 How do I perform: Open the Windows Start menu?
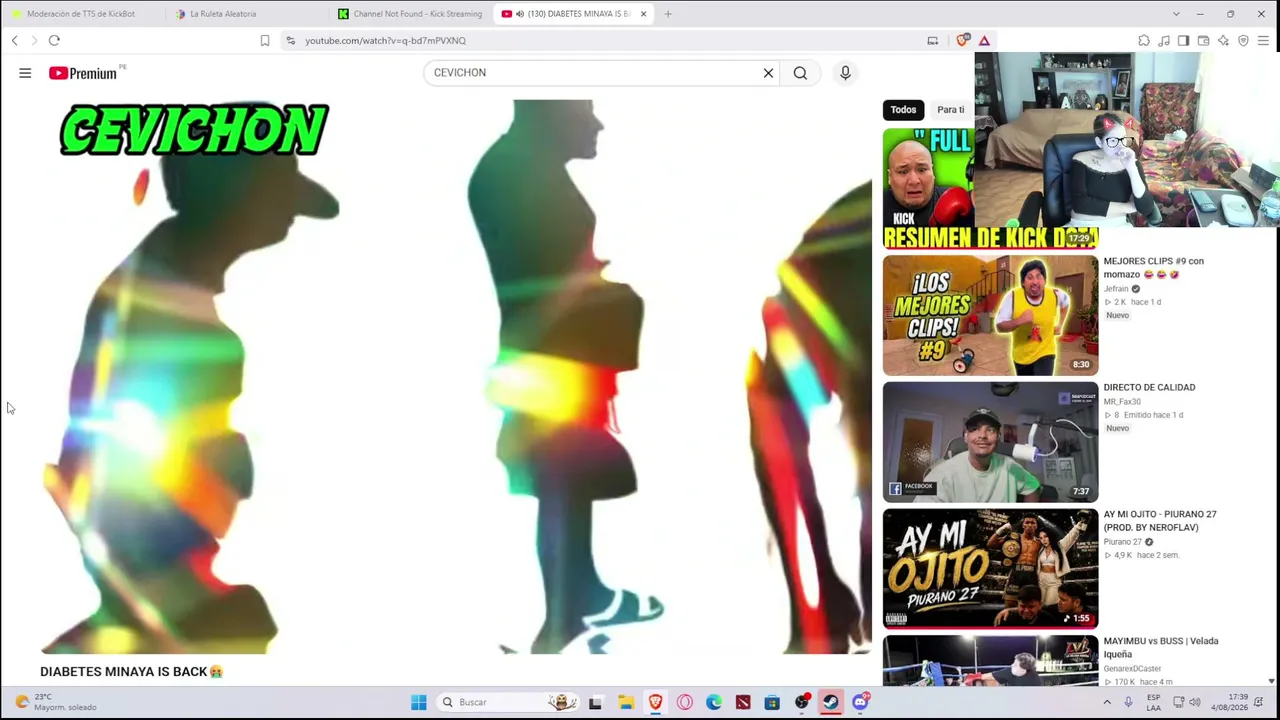(x=418, y=703)
